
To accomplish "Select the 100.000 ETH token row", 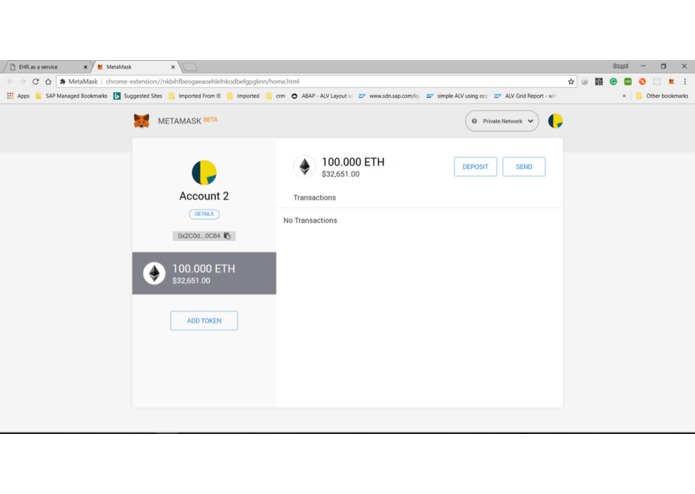I will (x=204, y=273).
